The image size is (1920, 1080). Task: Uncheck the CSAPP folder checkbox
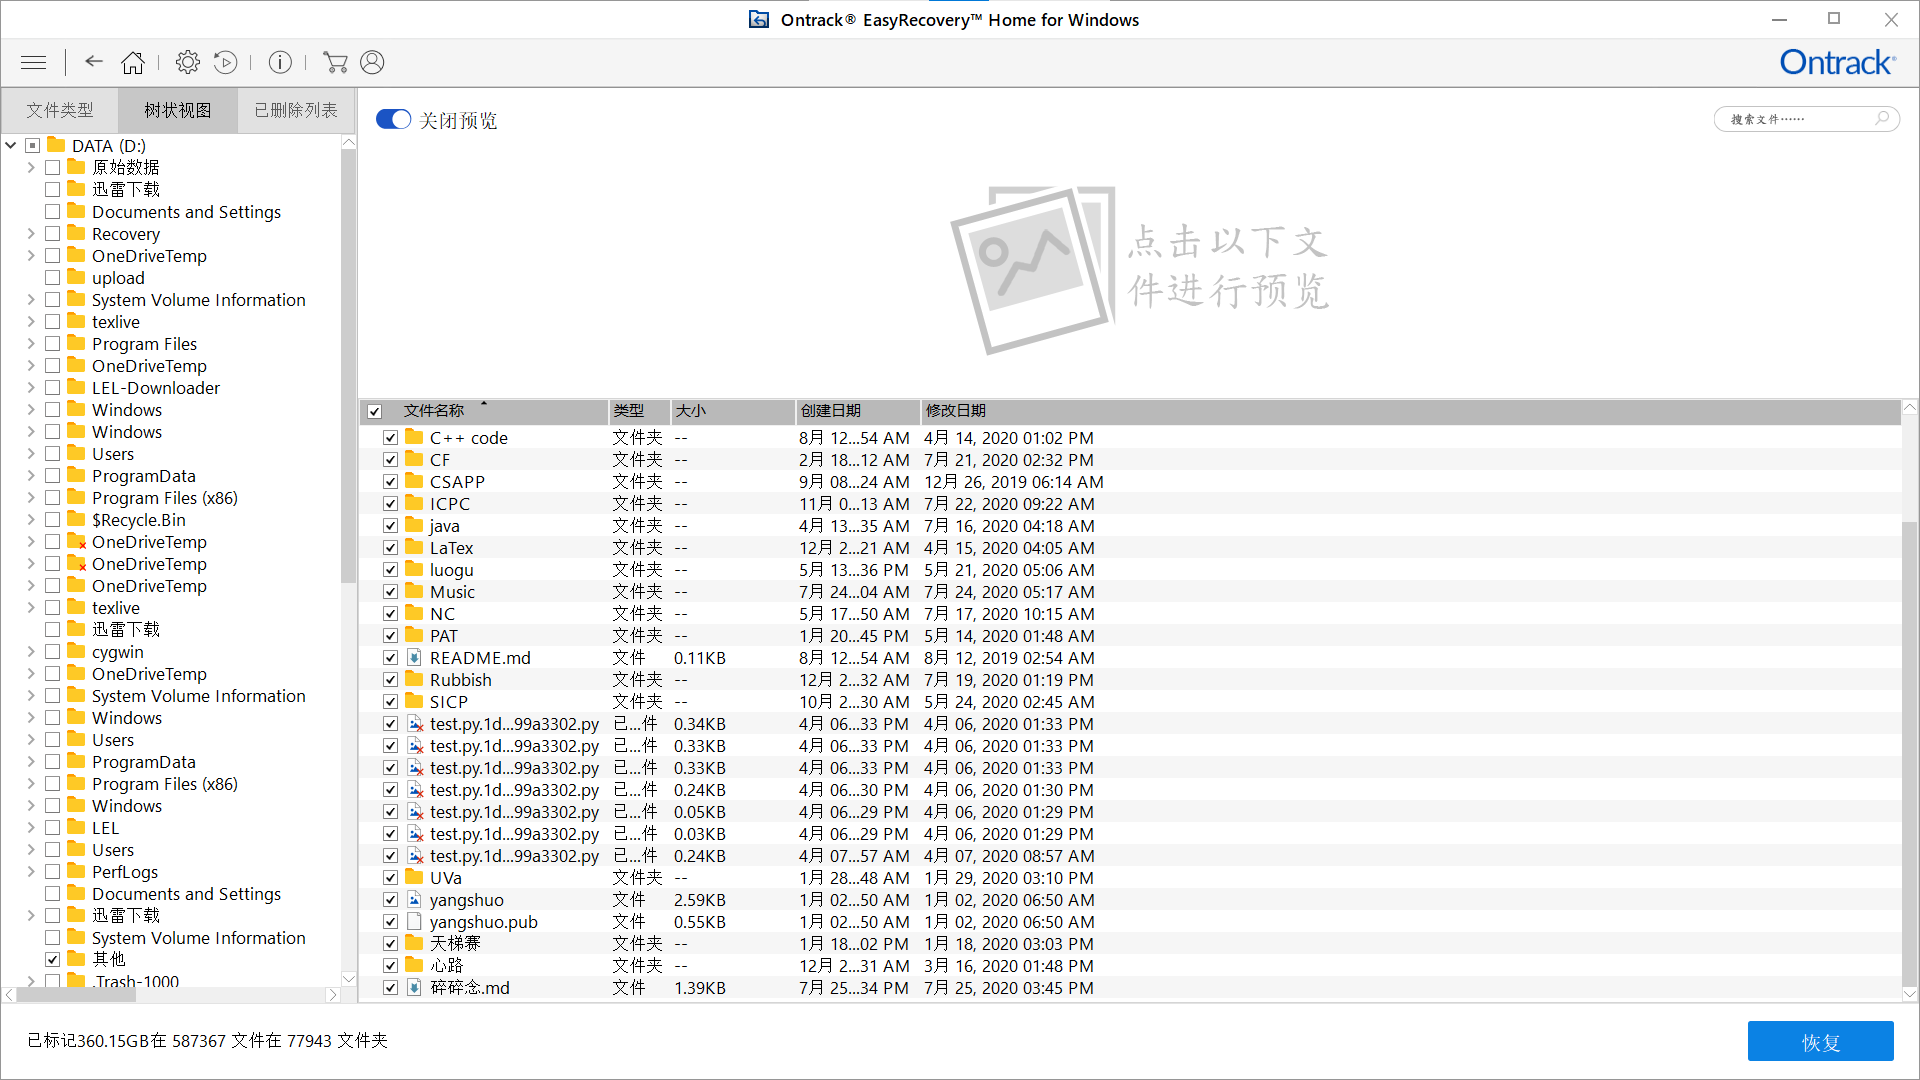click(391, 482)
